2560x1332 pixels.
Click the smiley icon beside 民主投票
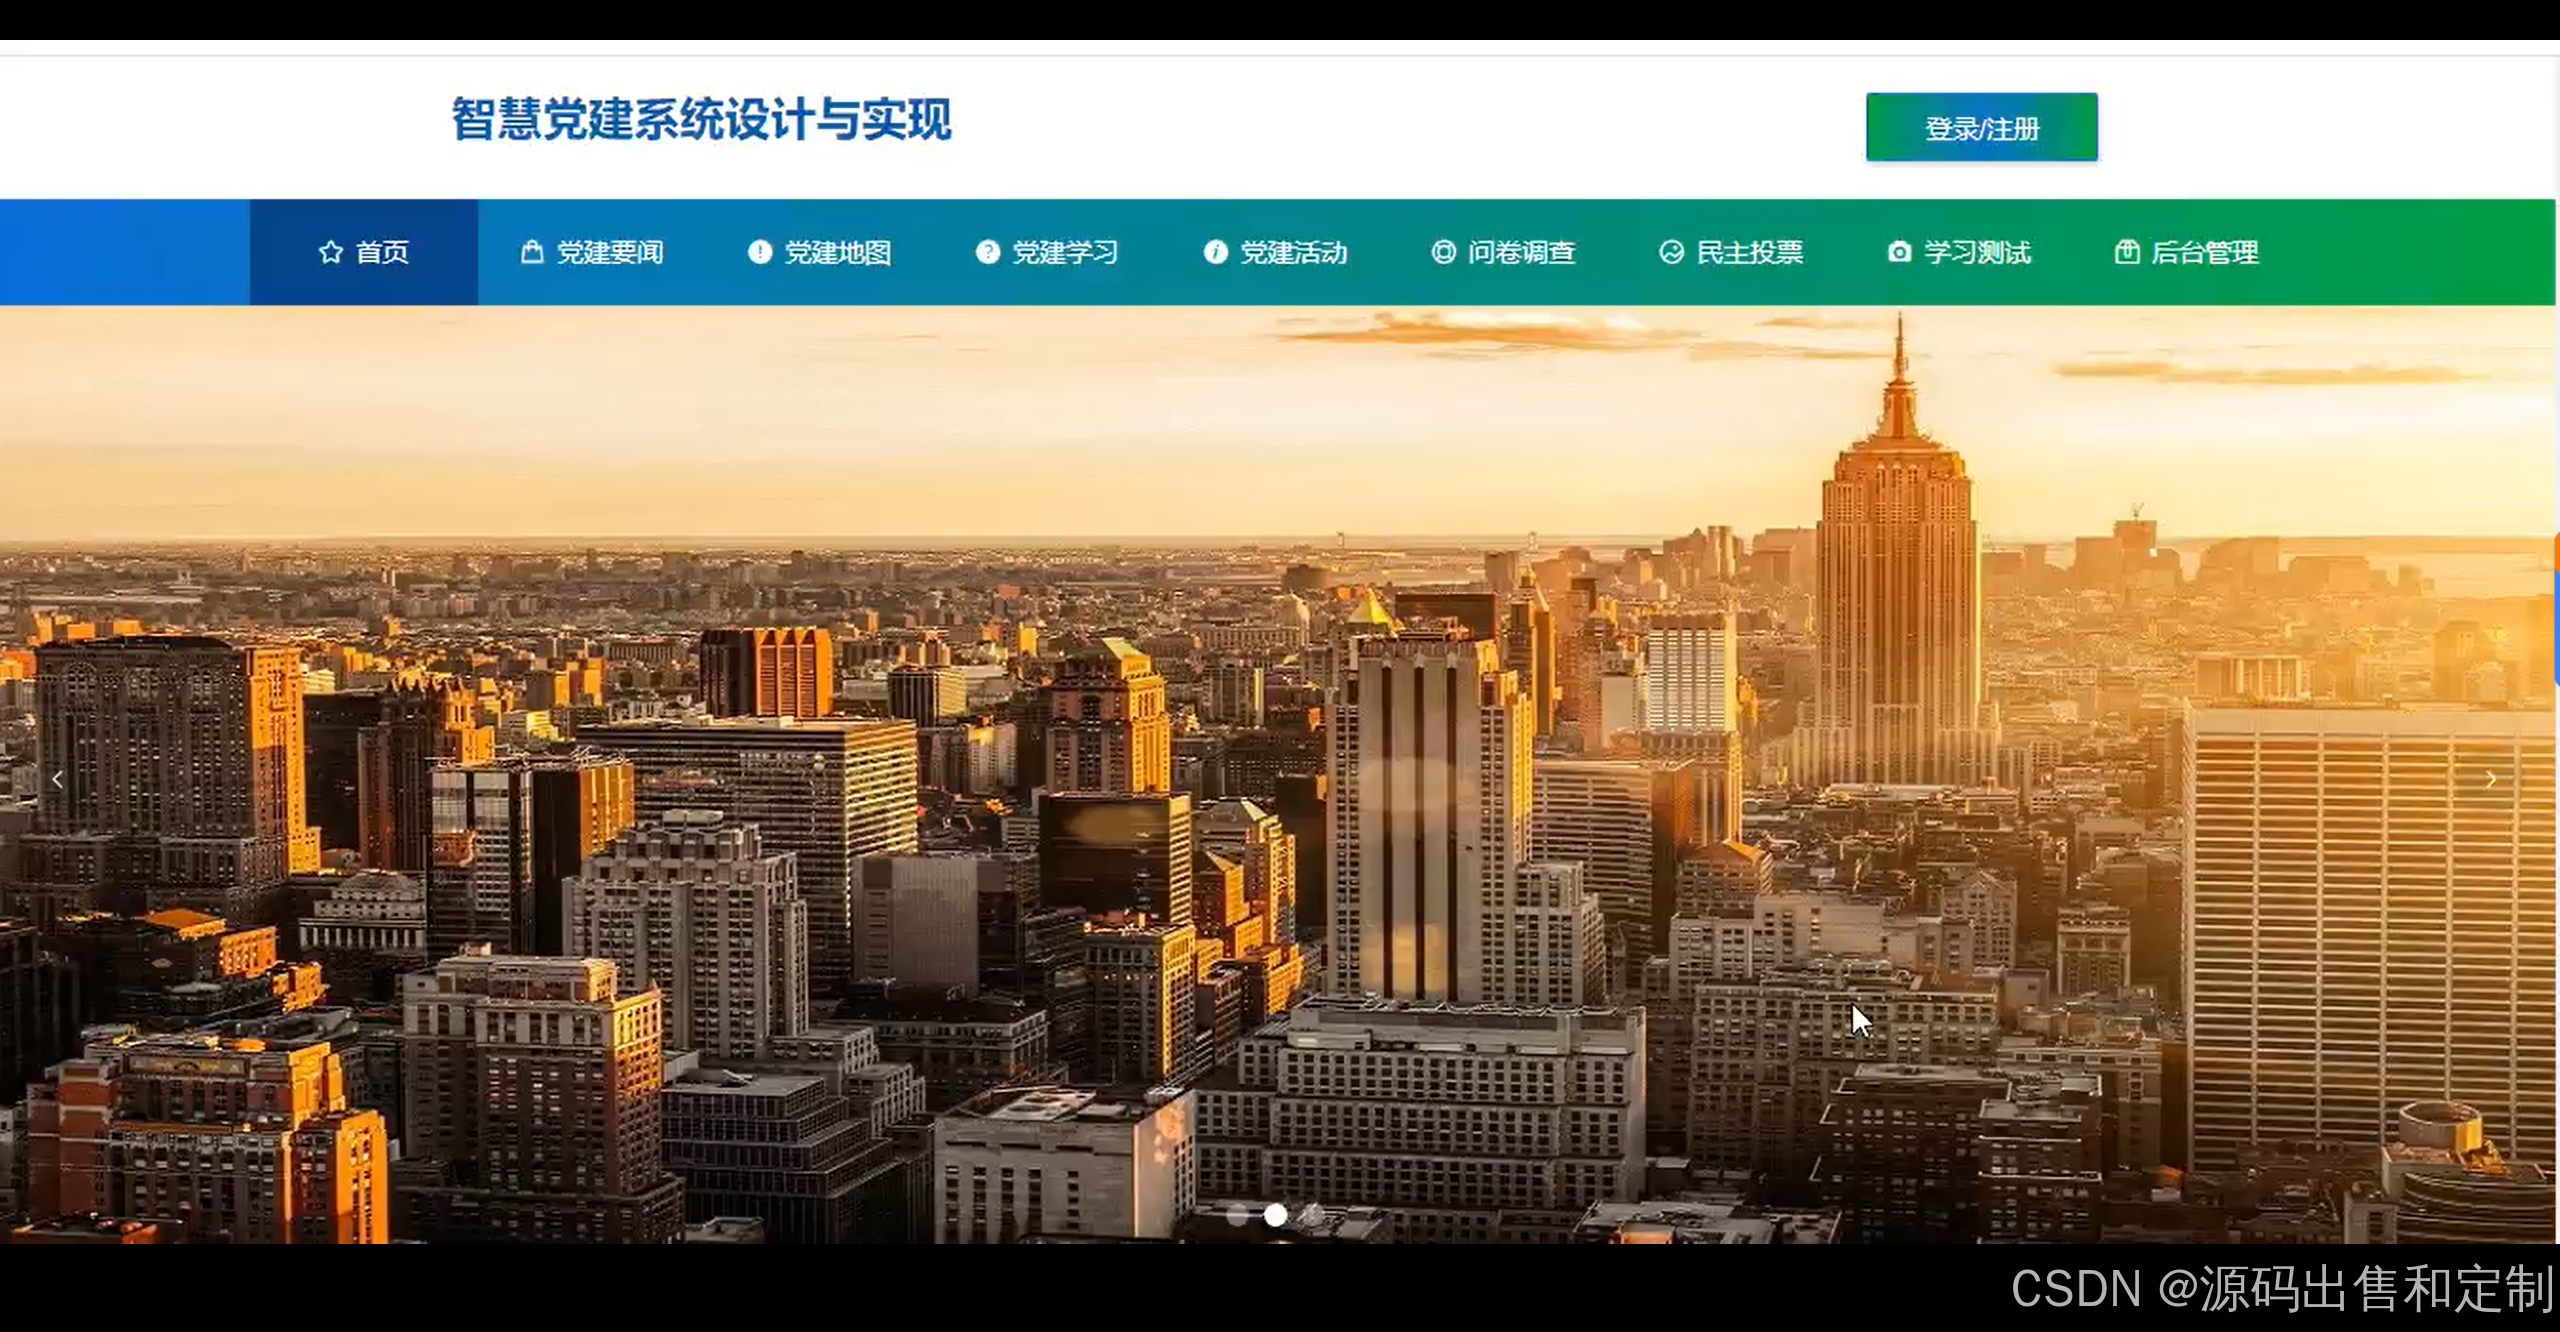pos(1671,252)
